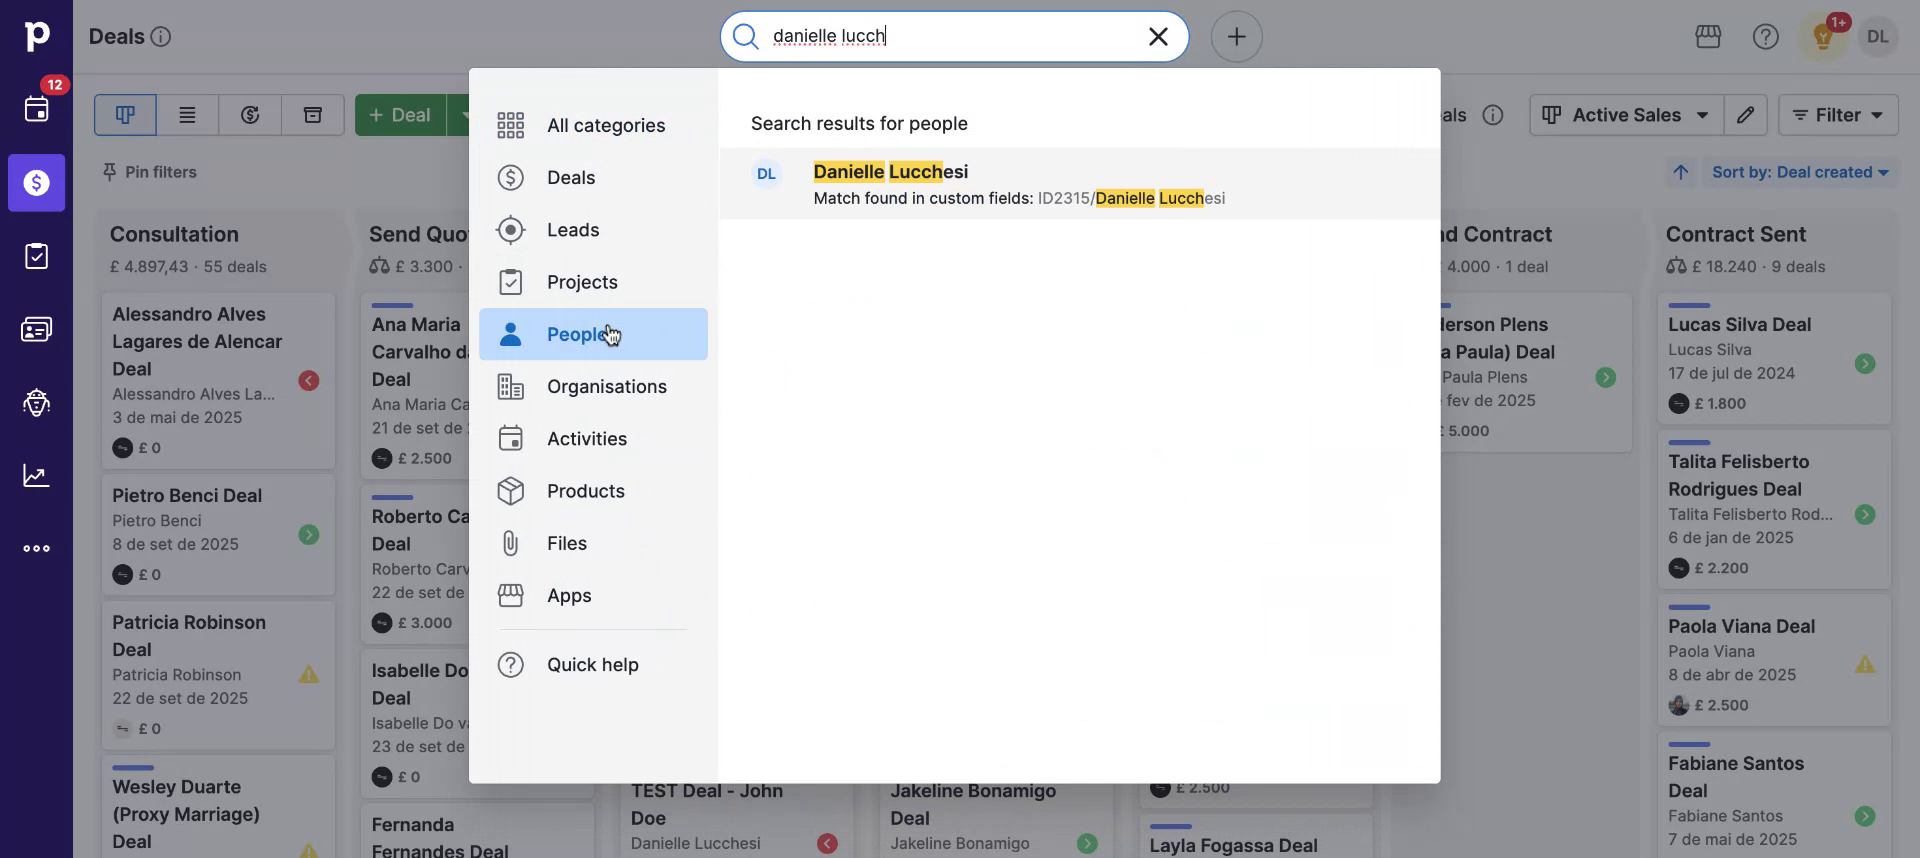This screenshot has width=1920, height=858.
Task: Click the red overdue icon on Alessandro deal
Action: click(x=309, y=381)
